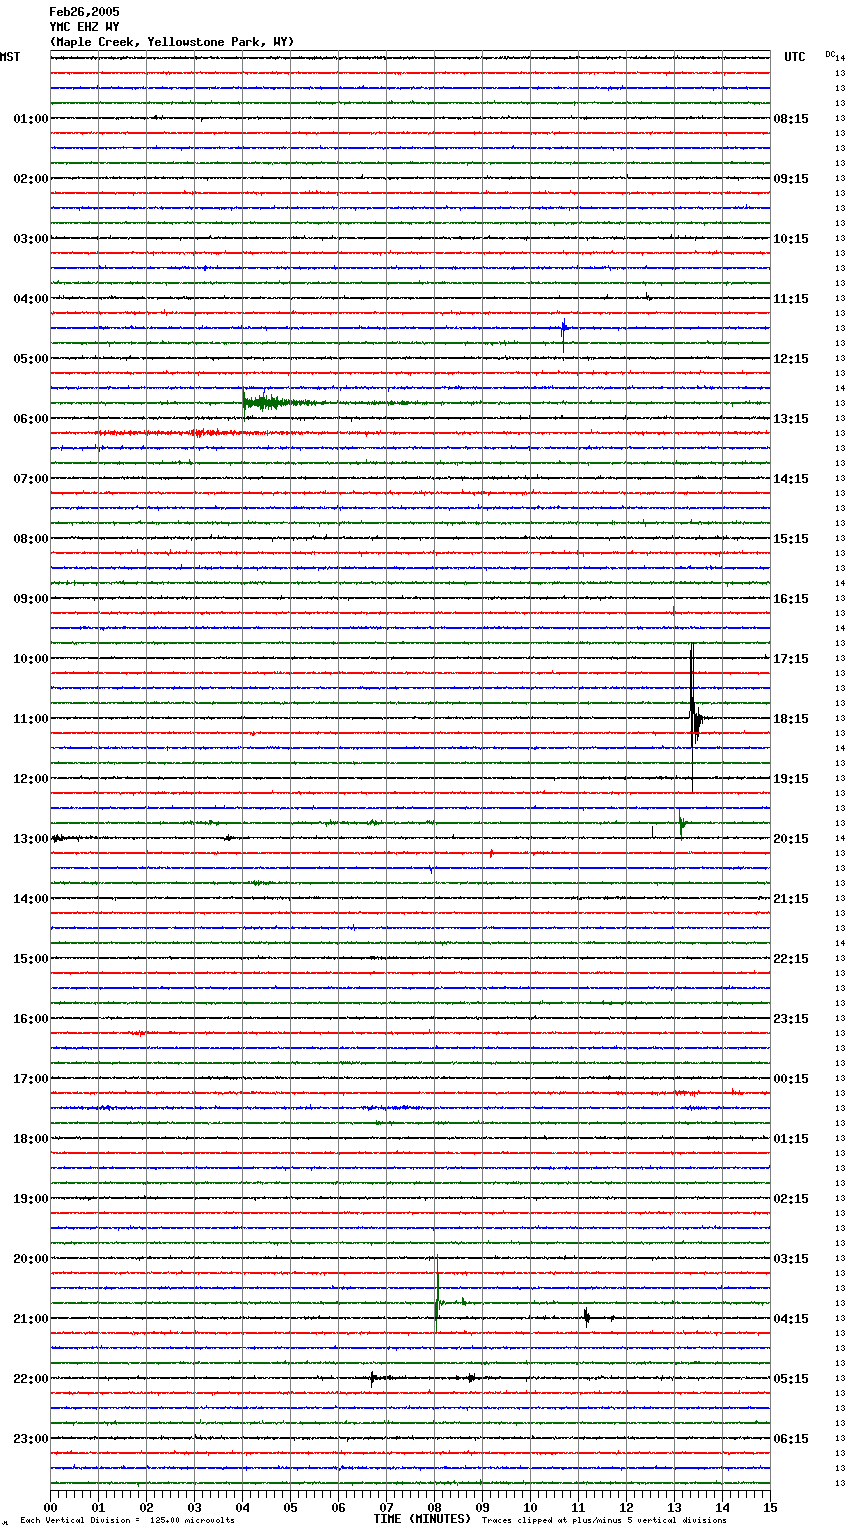The image size is (850, 1534).
Task: Select the 15:00 MST row label
Action: (31, 959)
